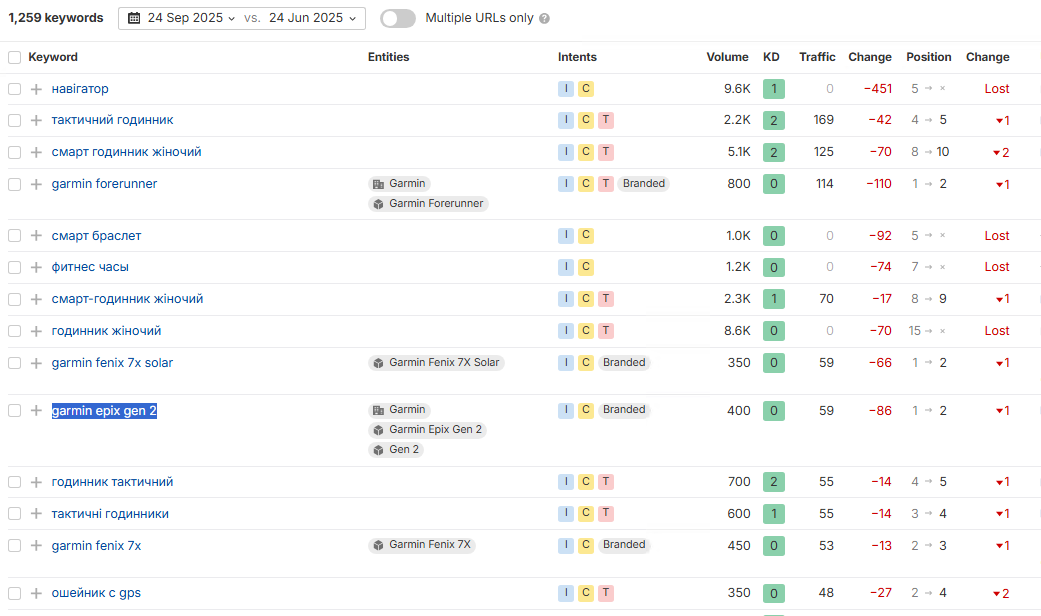Open the 24 Sep 2025 date dropdown

(191, 18)
